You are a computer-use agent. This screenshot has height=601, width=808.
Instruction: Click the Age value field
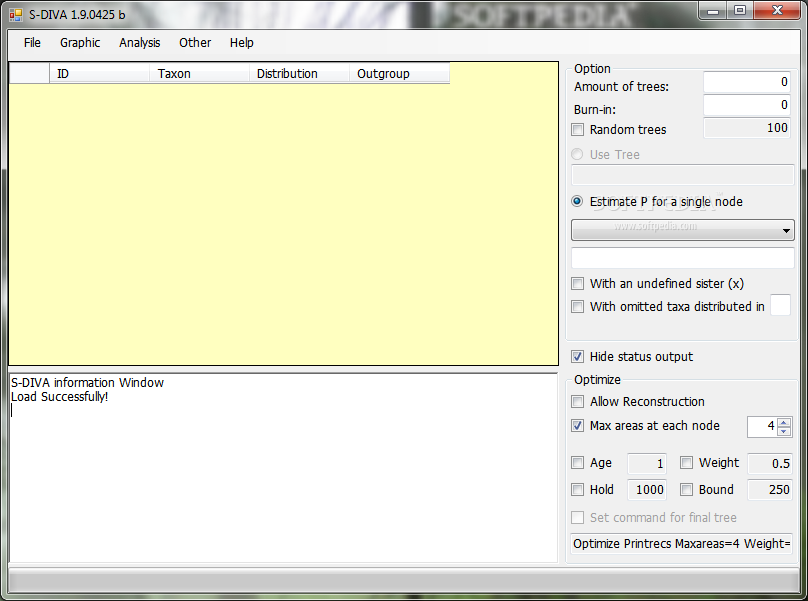tap(647, 463)
